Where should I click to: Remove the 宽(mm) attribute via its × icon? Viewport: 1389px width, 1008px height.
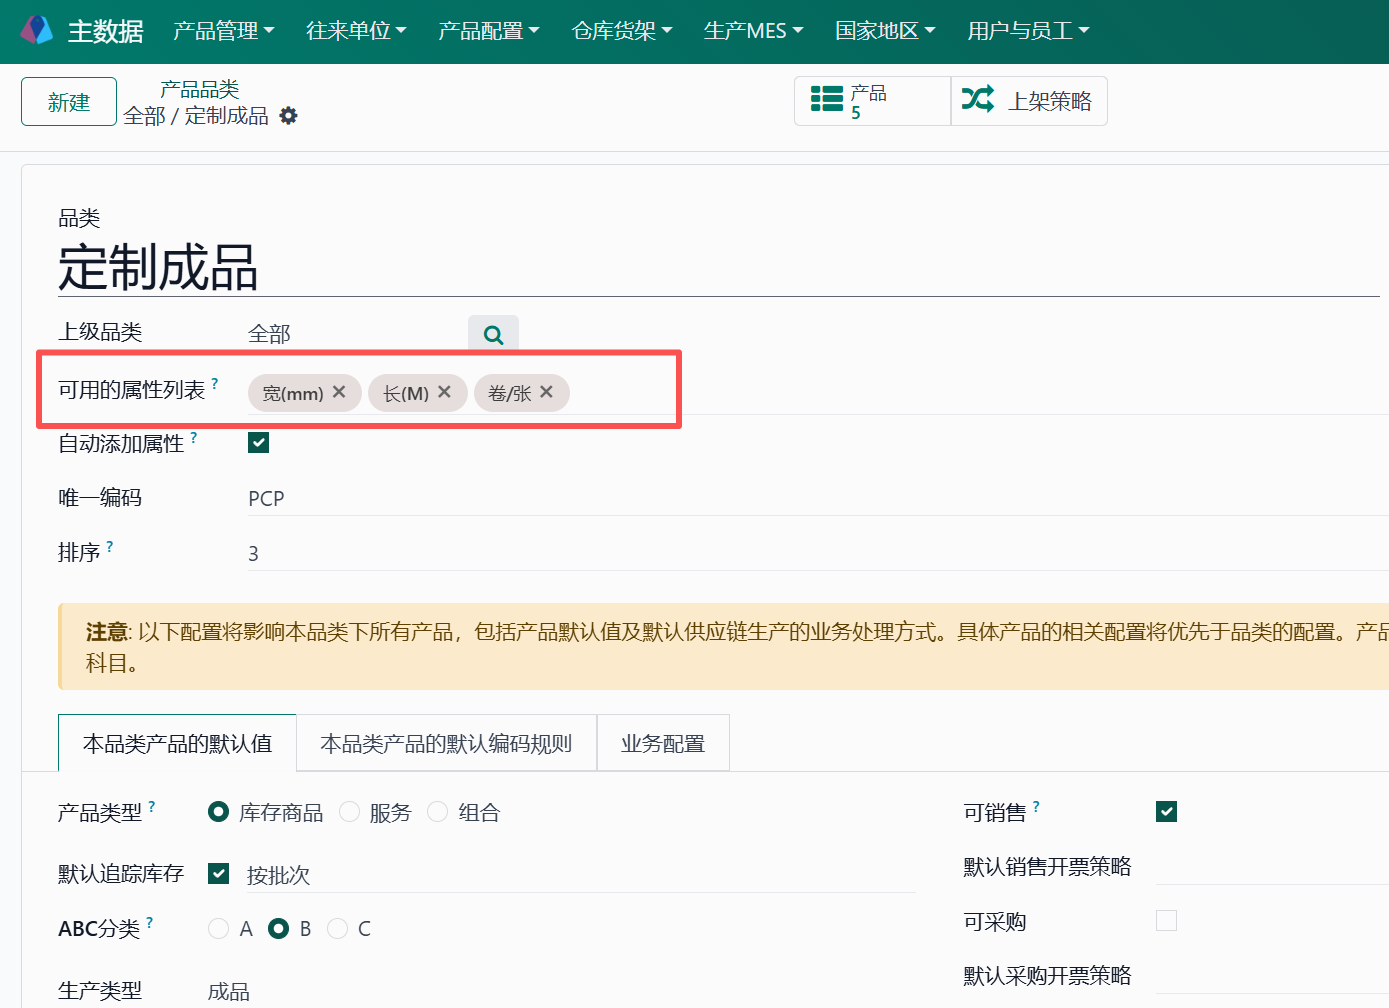(337, 393)
